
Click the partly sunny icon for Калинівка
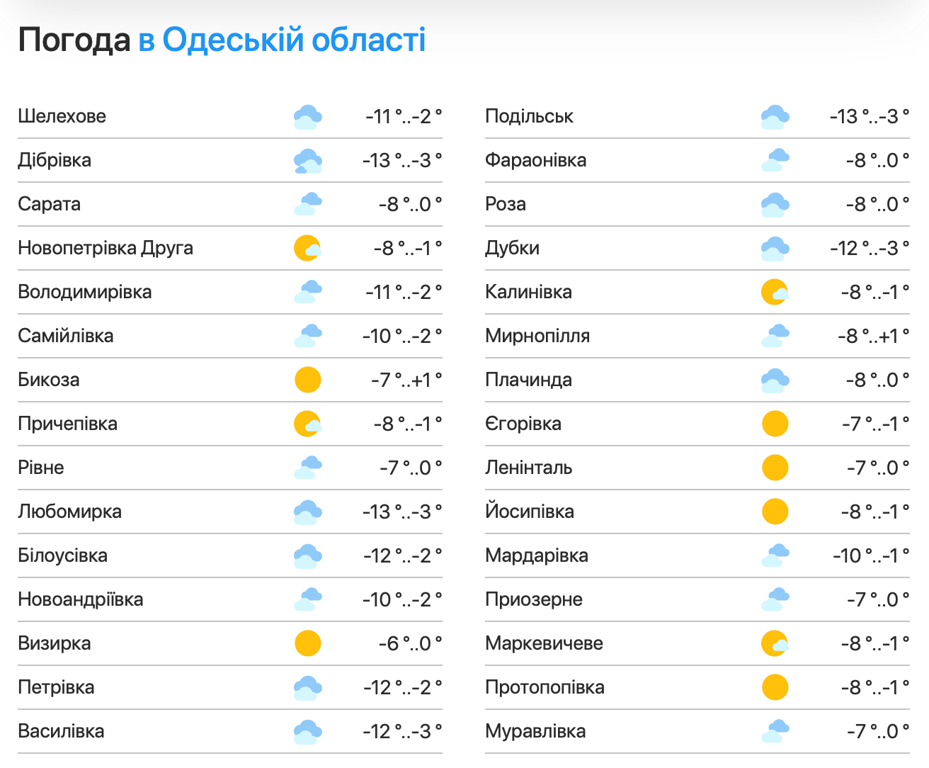775,292
